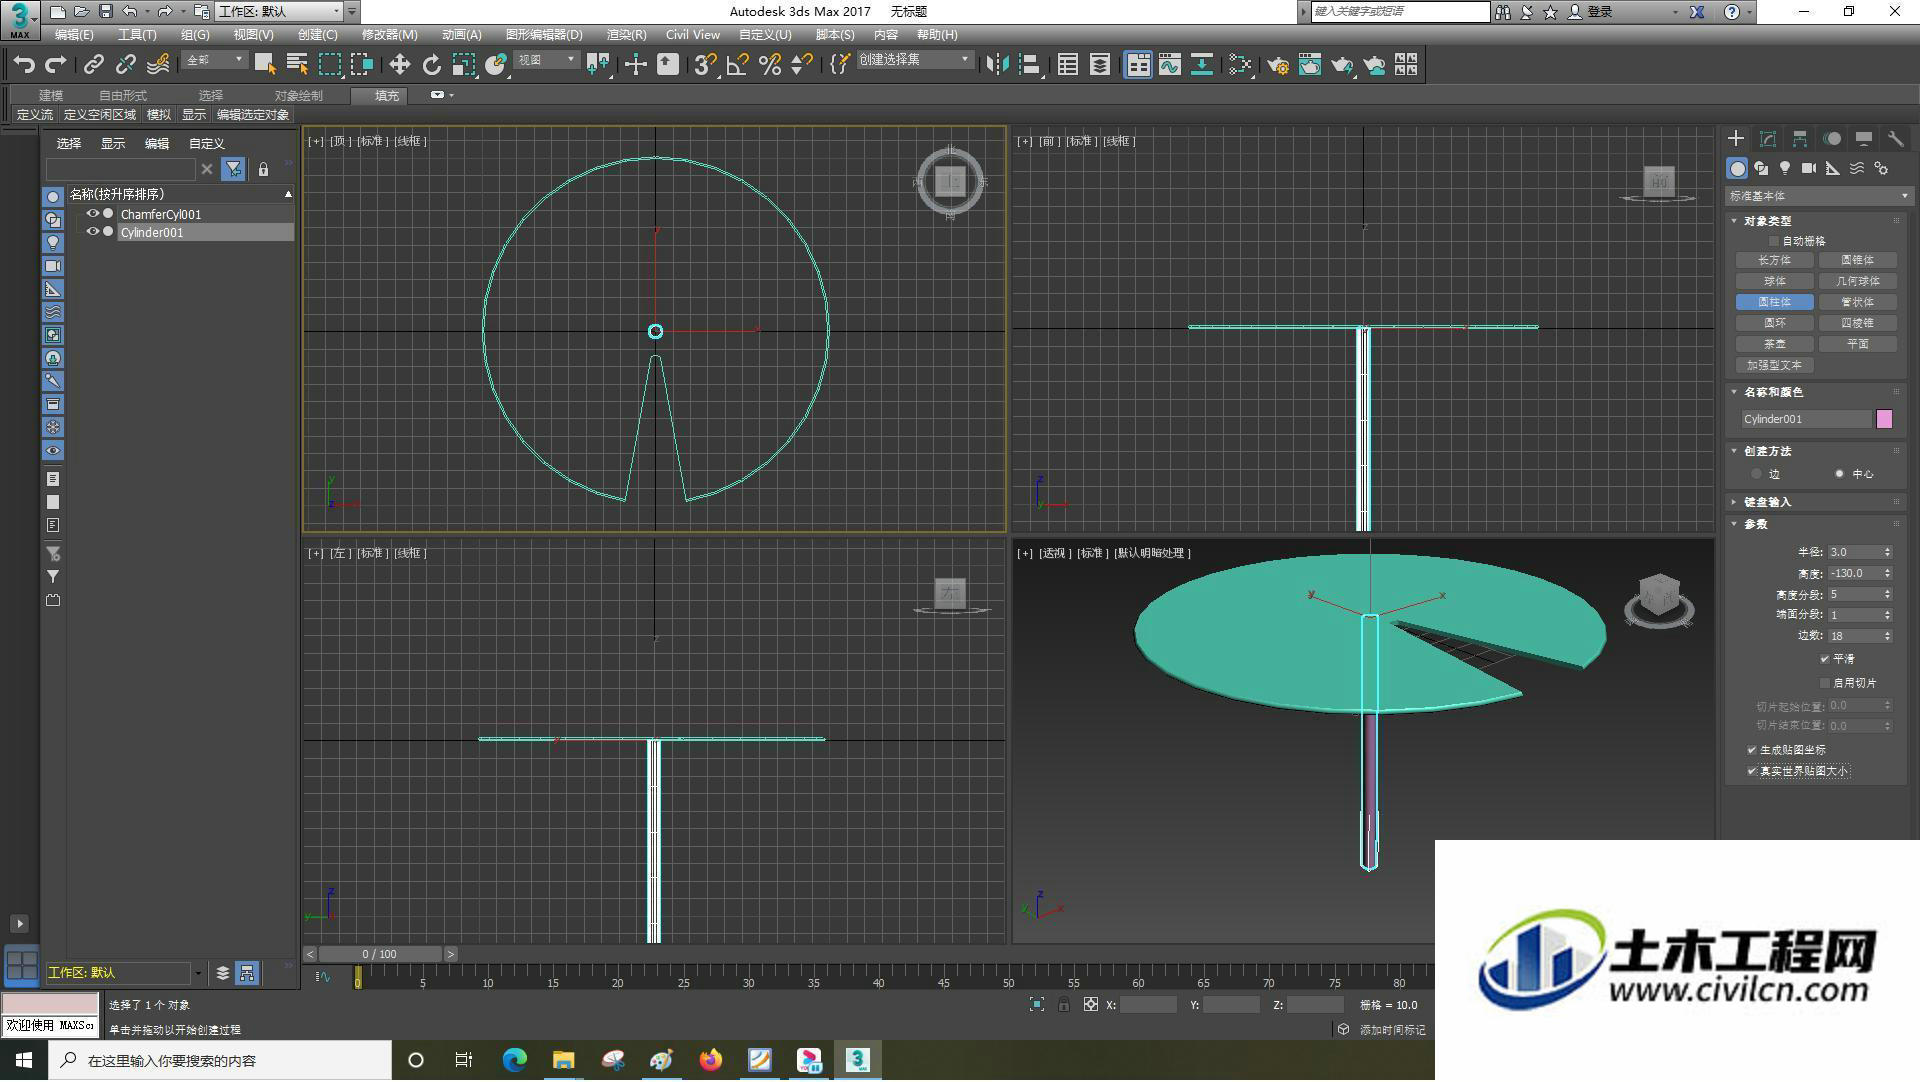This screenshot has width=1920, height=1082.
Task: Select the Shapes category in Create panel
Action: click(x=1761, y=168)
